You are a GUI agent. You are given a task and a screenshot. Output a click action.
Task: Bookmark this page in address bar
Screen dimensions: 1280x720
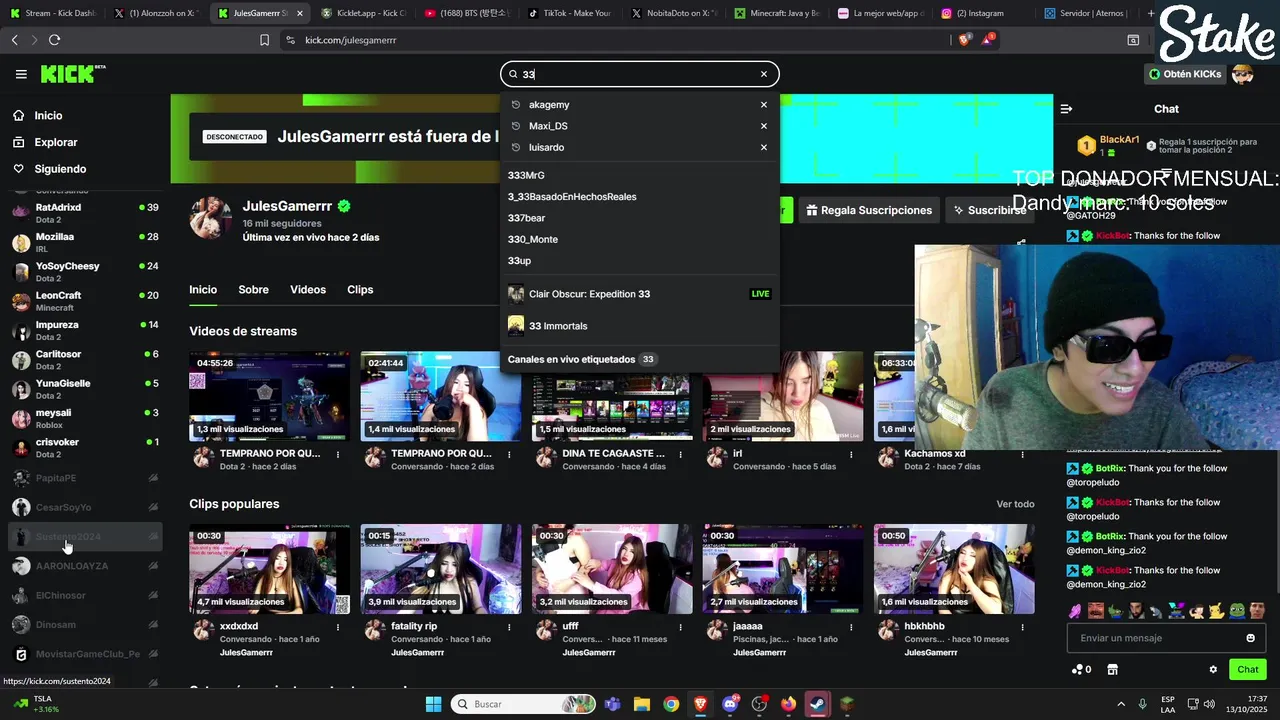coord(264,40)
